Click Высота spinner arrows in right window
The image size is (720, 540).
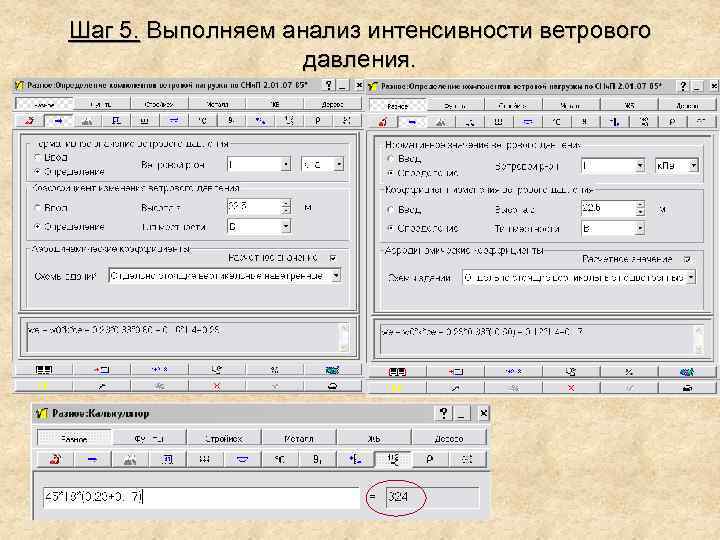pos(640,208)
